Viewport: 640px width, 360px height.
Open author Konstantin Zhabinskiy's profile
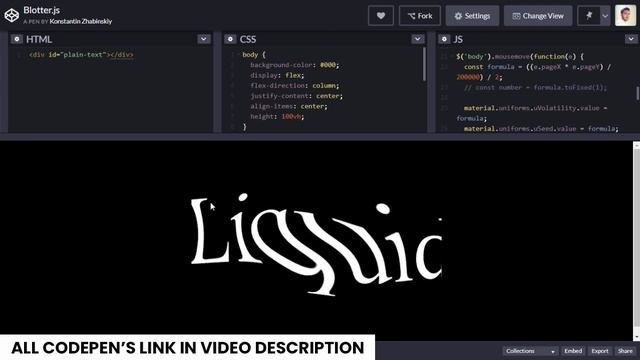coord(81,21)
